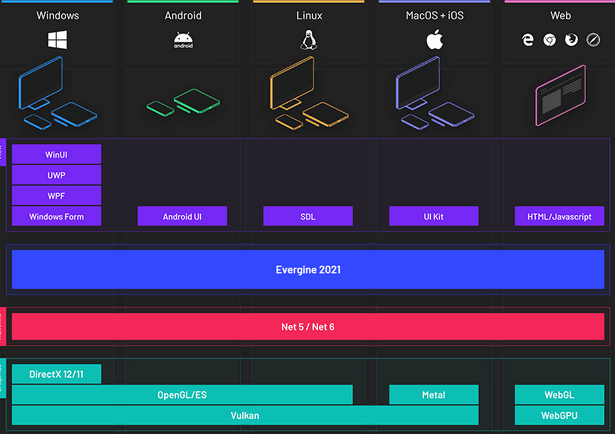This screenshot has height=434, width=615.
Task: Click the Evergine 2021 blue bar
Action: 308,269
